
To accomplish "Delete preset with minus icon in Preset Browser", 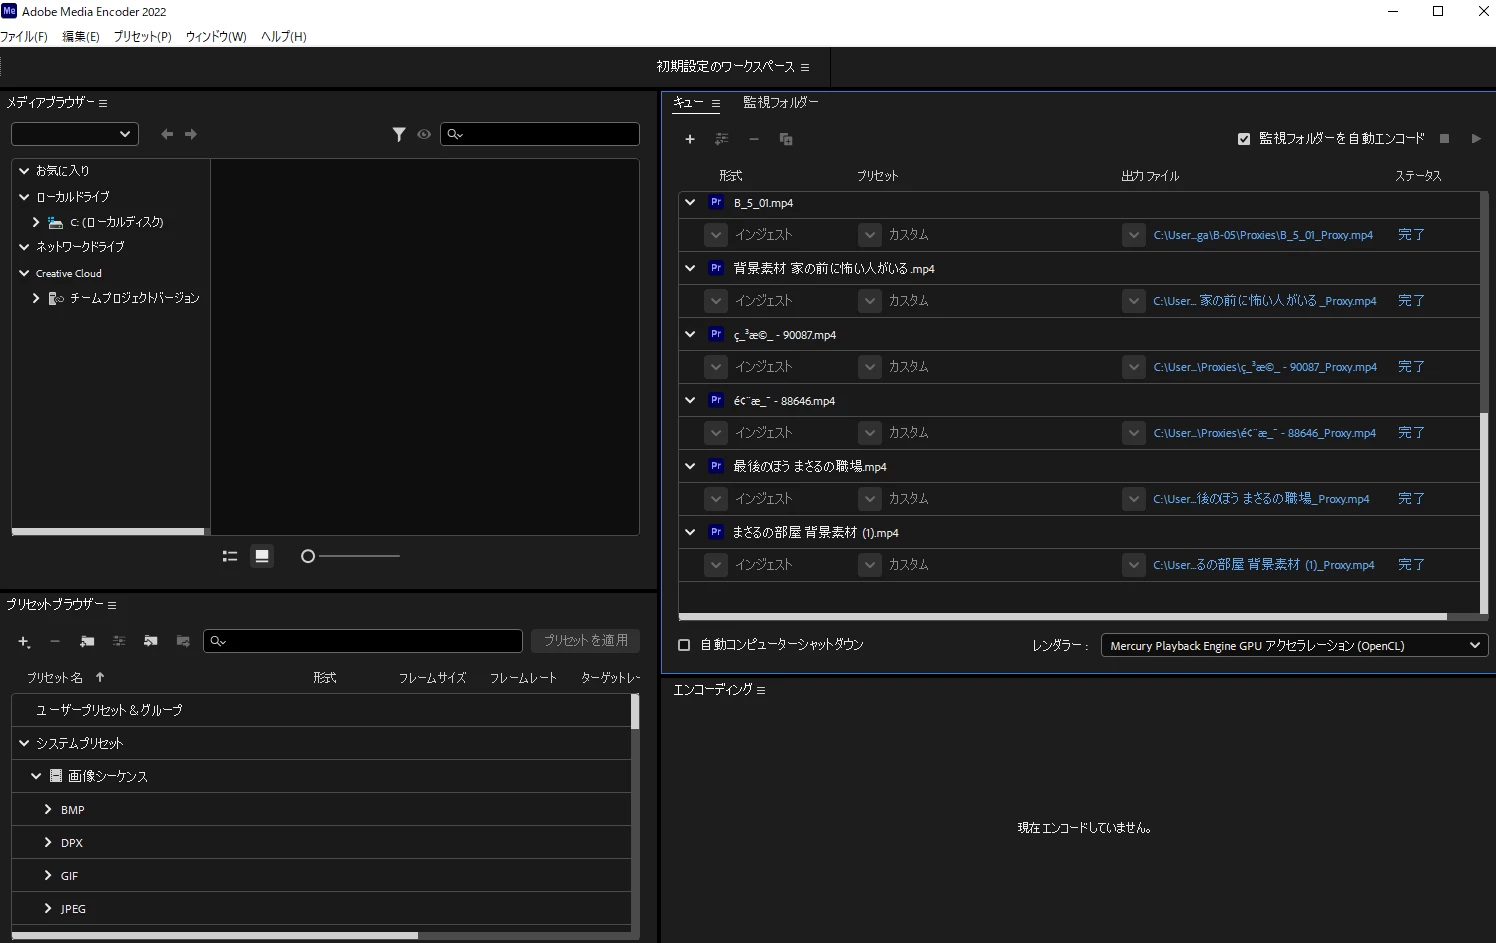I will click(55, 641).
